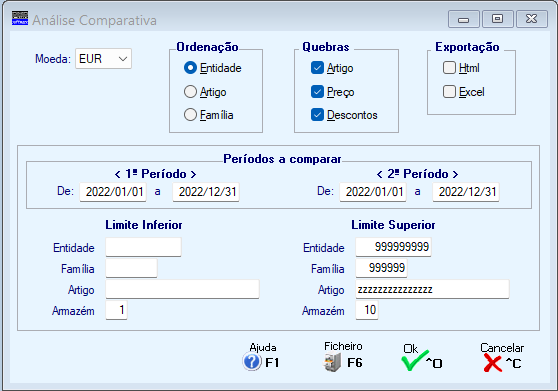Viewport: 558px width, 391px height.
Task: Uncheck the Artigo breaks checkbox
Action: point(317,68)
